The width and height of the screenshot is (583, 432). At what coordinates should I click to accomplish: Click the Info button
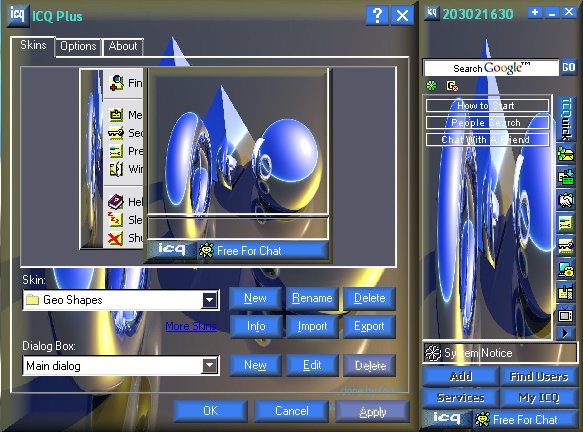tap(256, 326)
